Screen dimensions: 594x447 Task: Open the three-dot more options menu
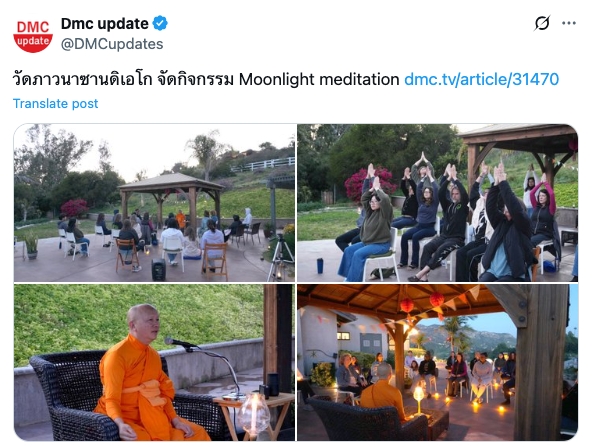coord(569,23)
